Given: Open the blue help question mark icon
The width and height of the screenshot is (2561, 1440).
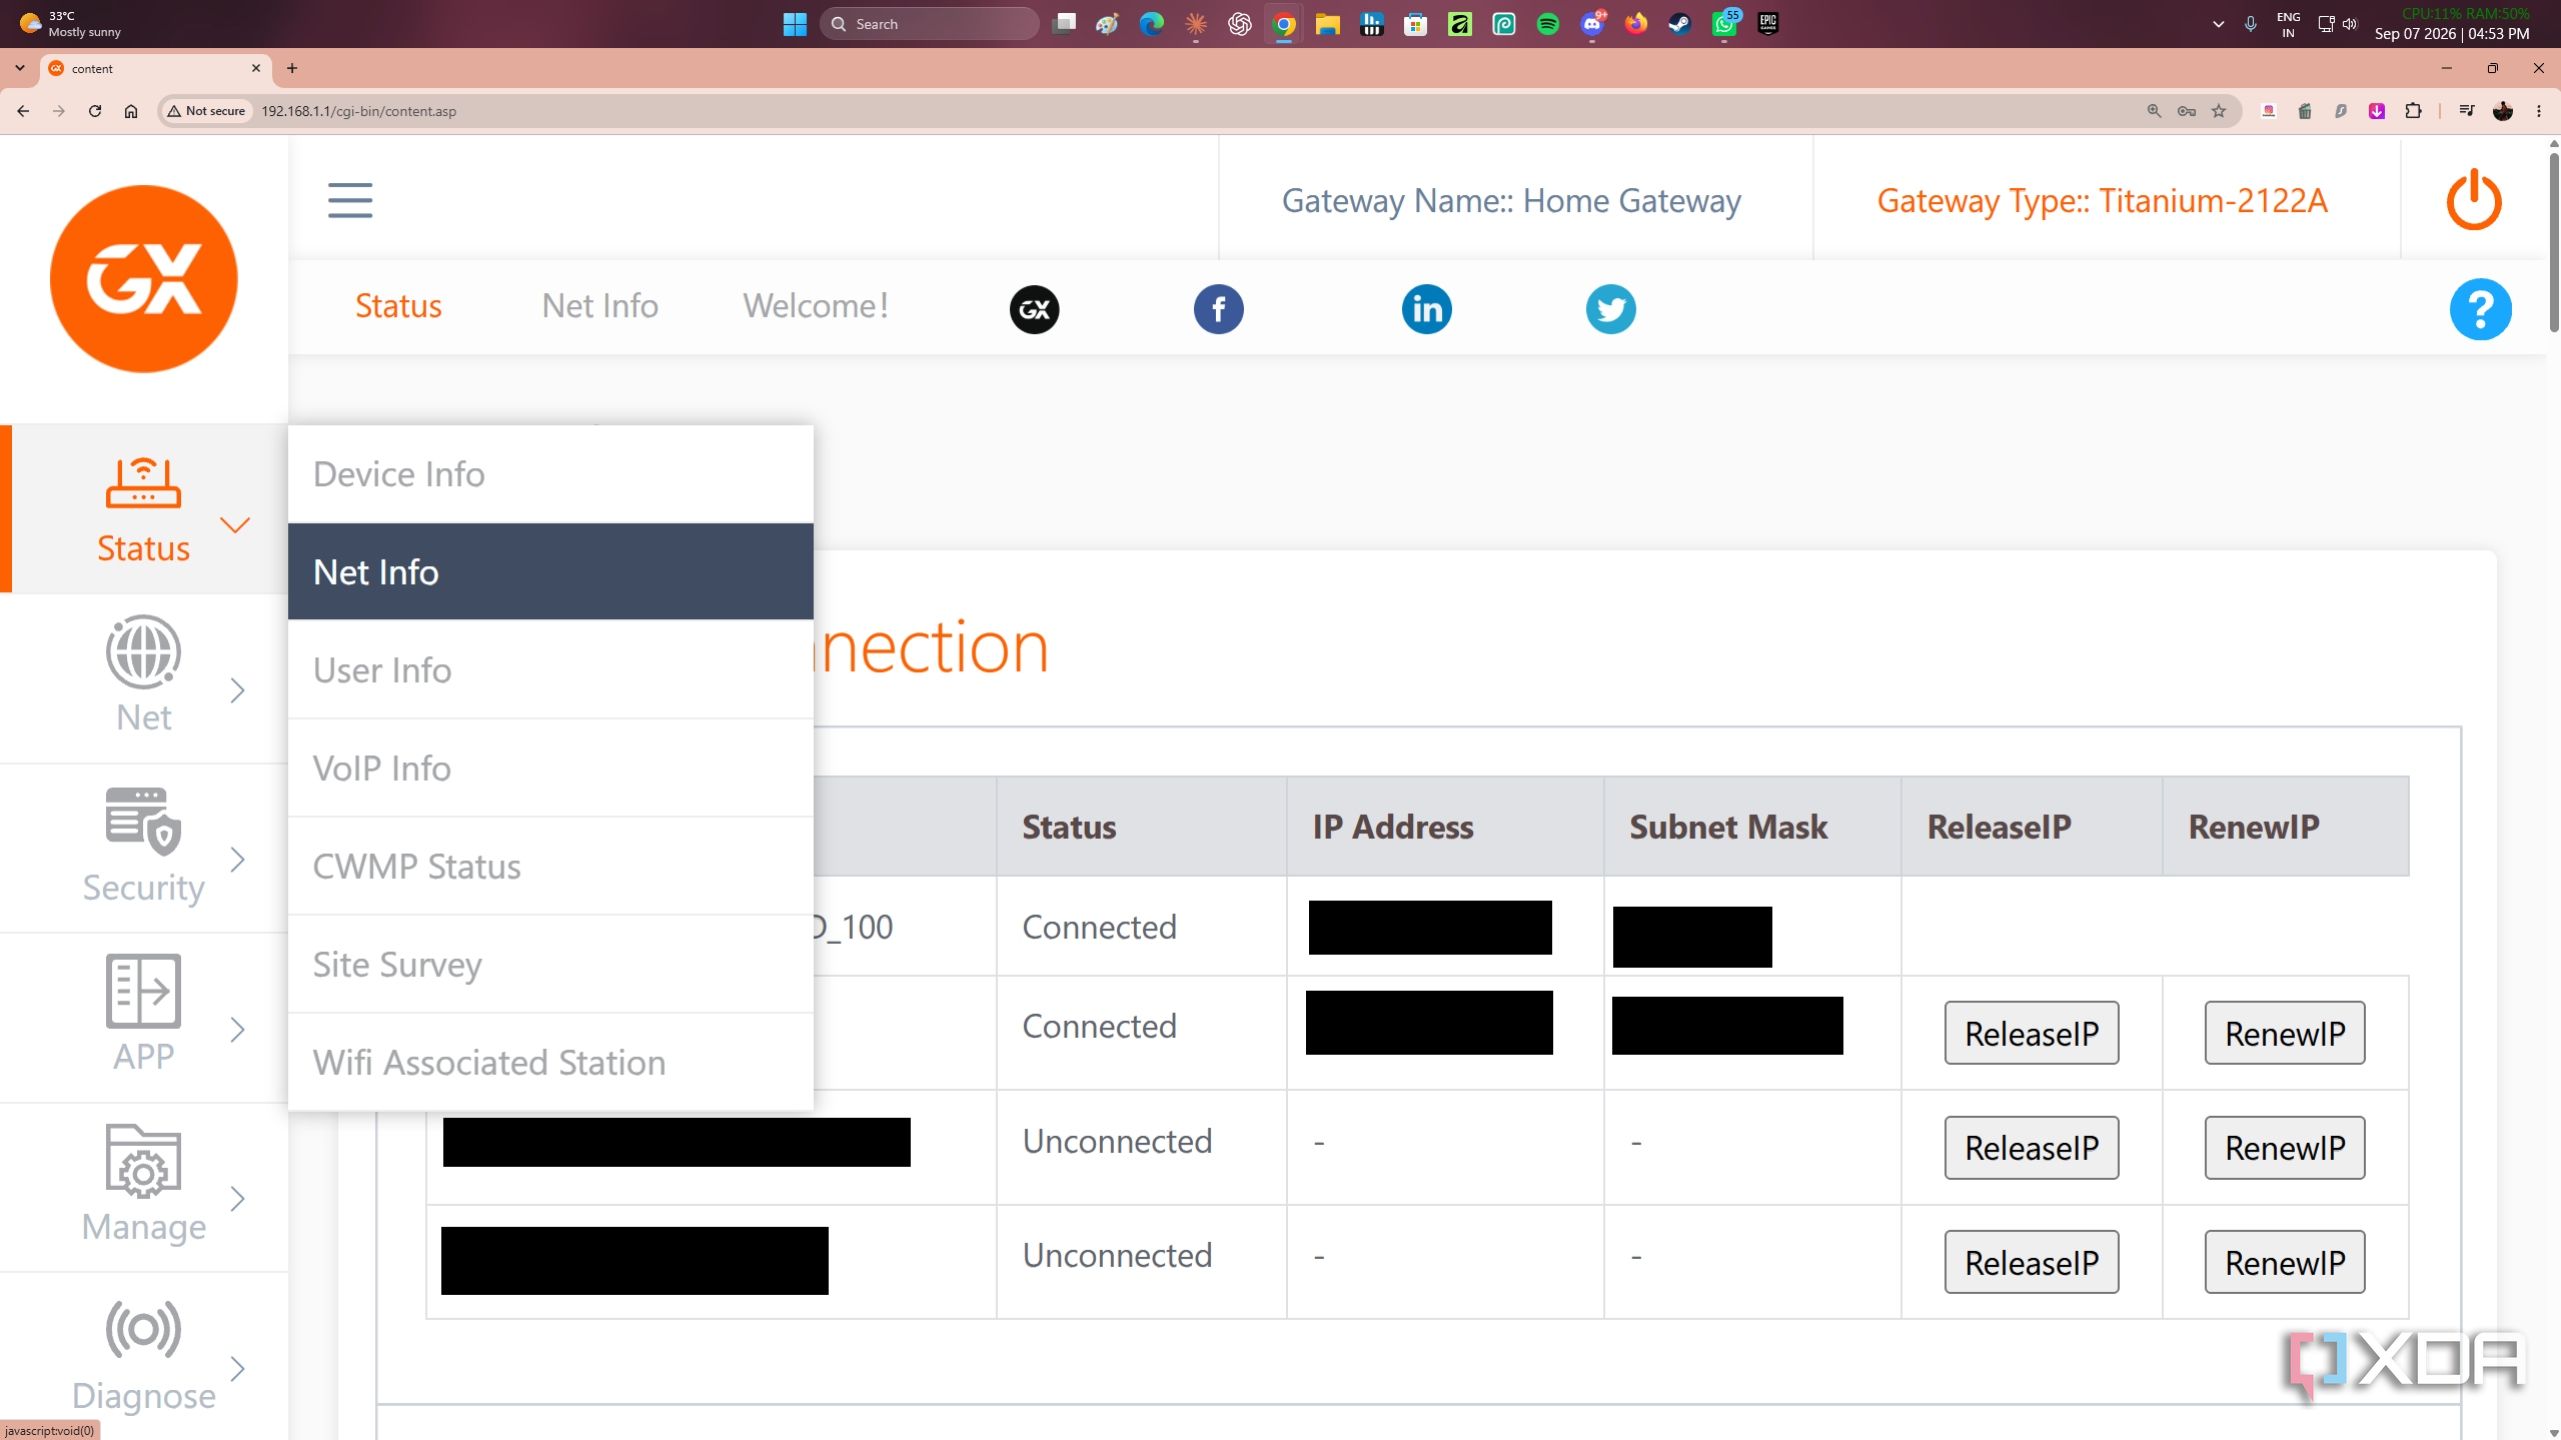Looking at the screenshot, I should click(x=2480, y=310).
